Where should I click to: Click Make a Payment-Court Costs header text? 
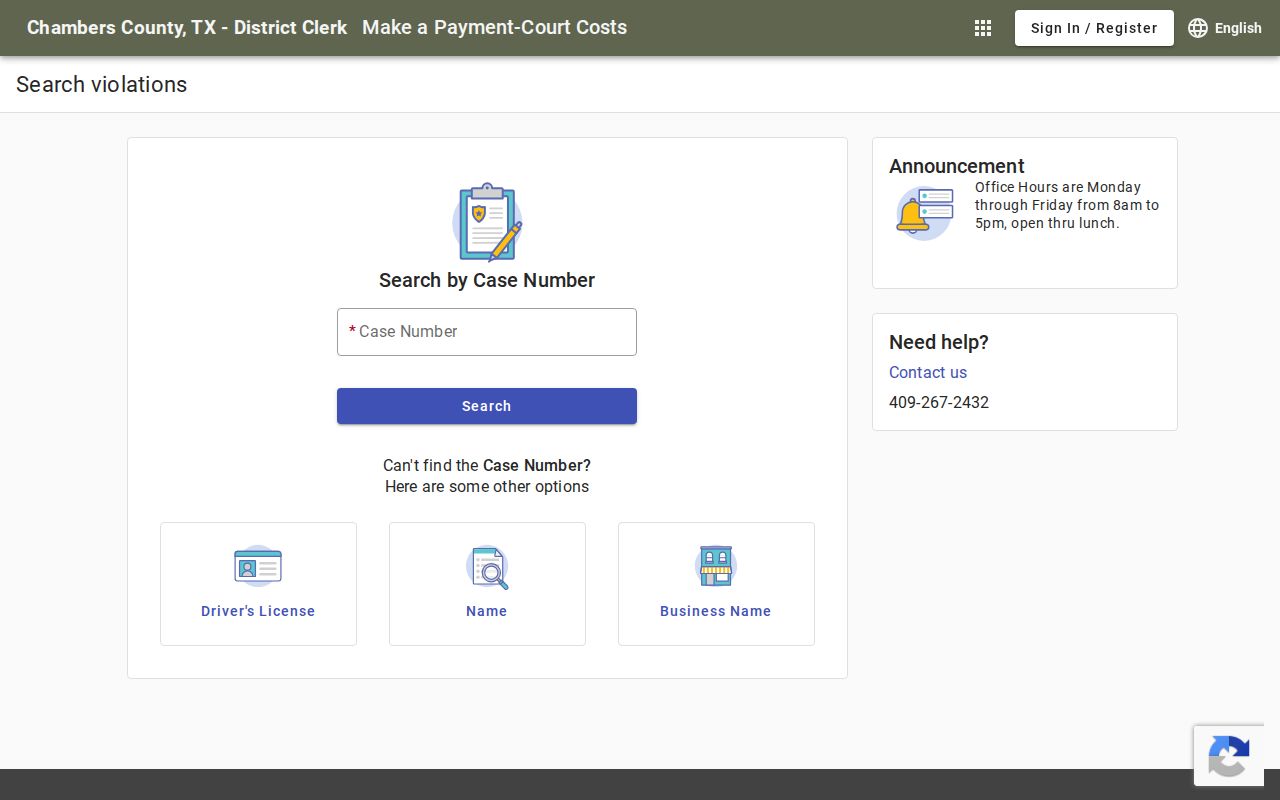click(495, 28)
